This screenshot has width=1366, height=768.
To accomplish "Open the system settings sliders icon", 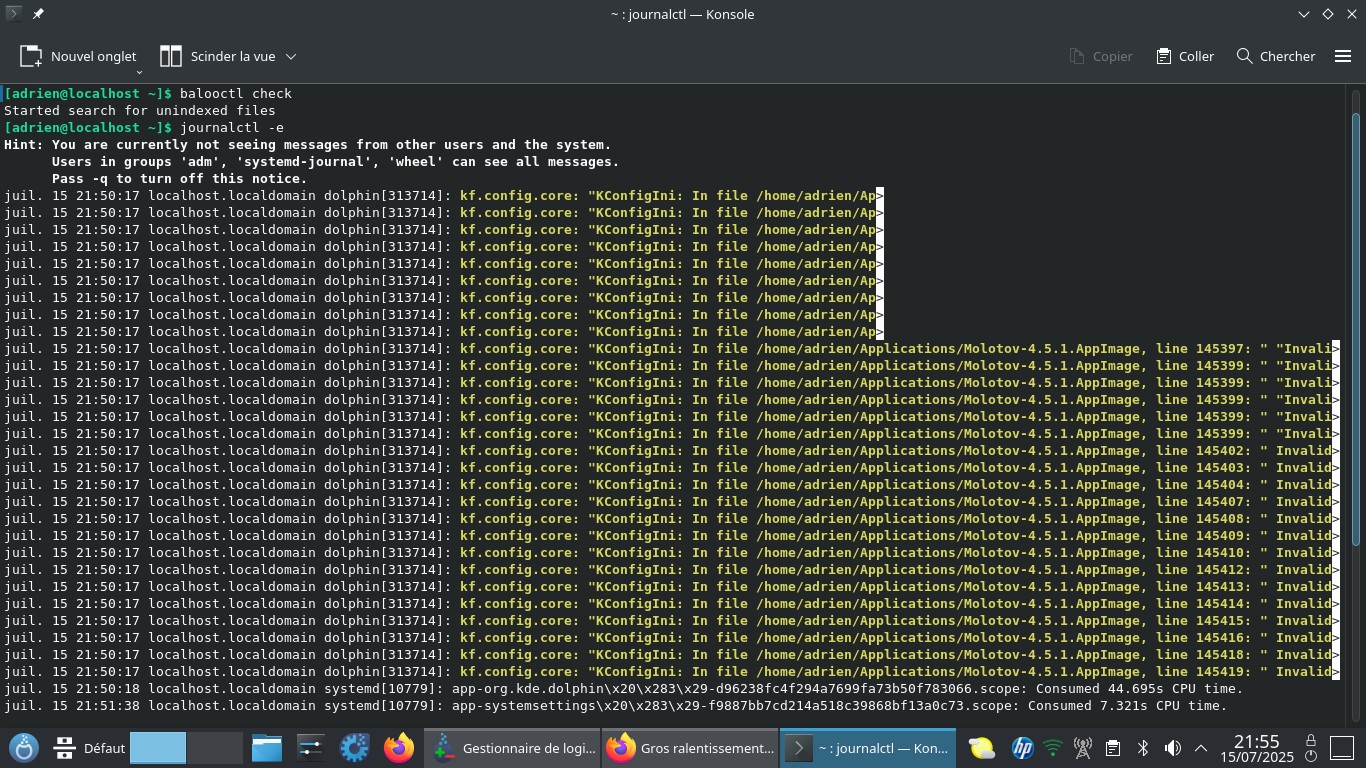I will (x=311, y=747).
